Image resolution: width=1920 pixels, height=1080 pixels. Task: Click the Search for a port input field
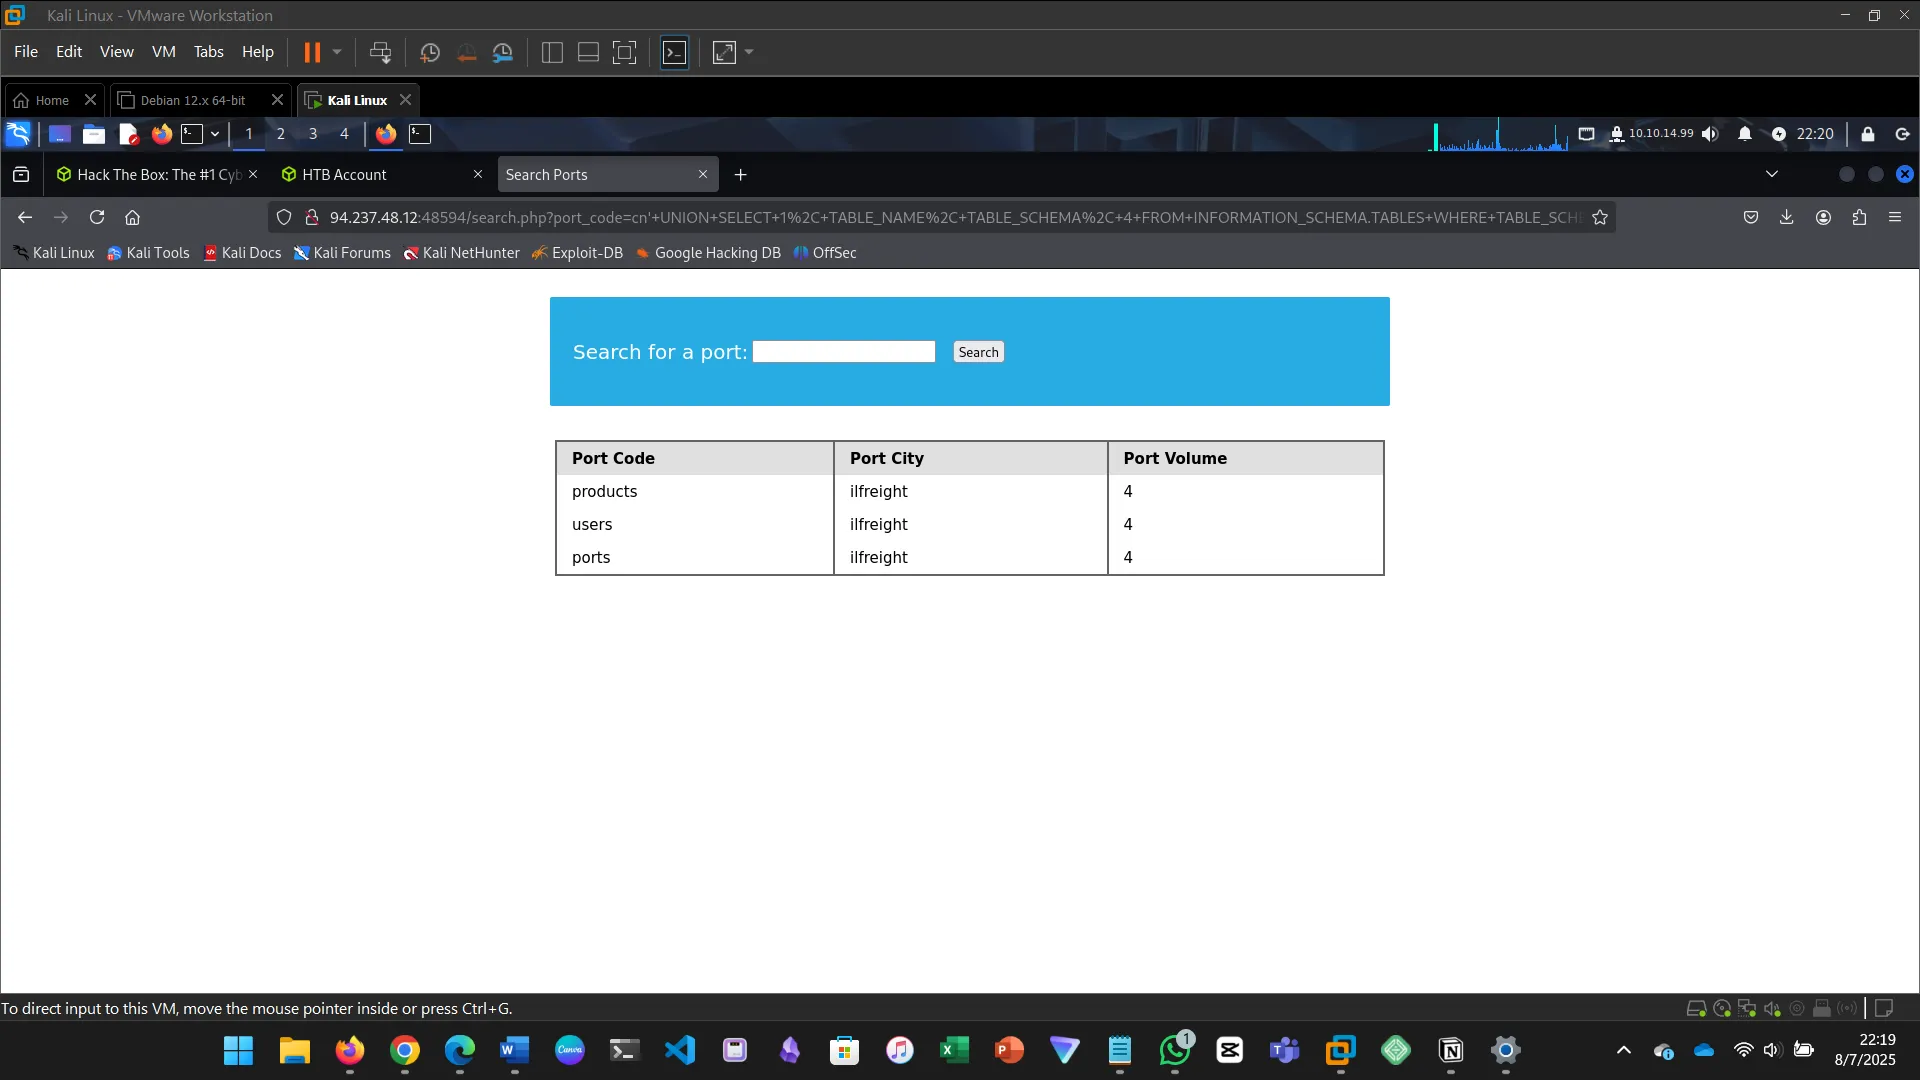tap(844, 352)
